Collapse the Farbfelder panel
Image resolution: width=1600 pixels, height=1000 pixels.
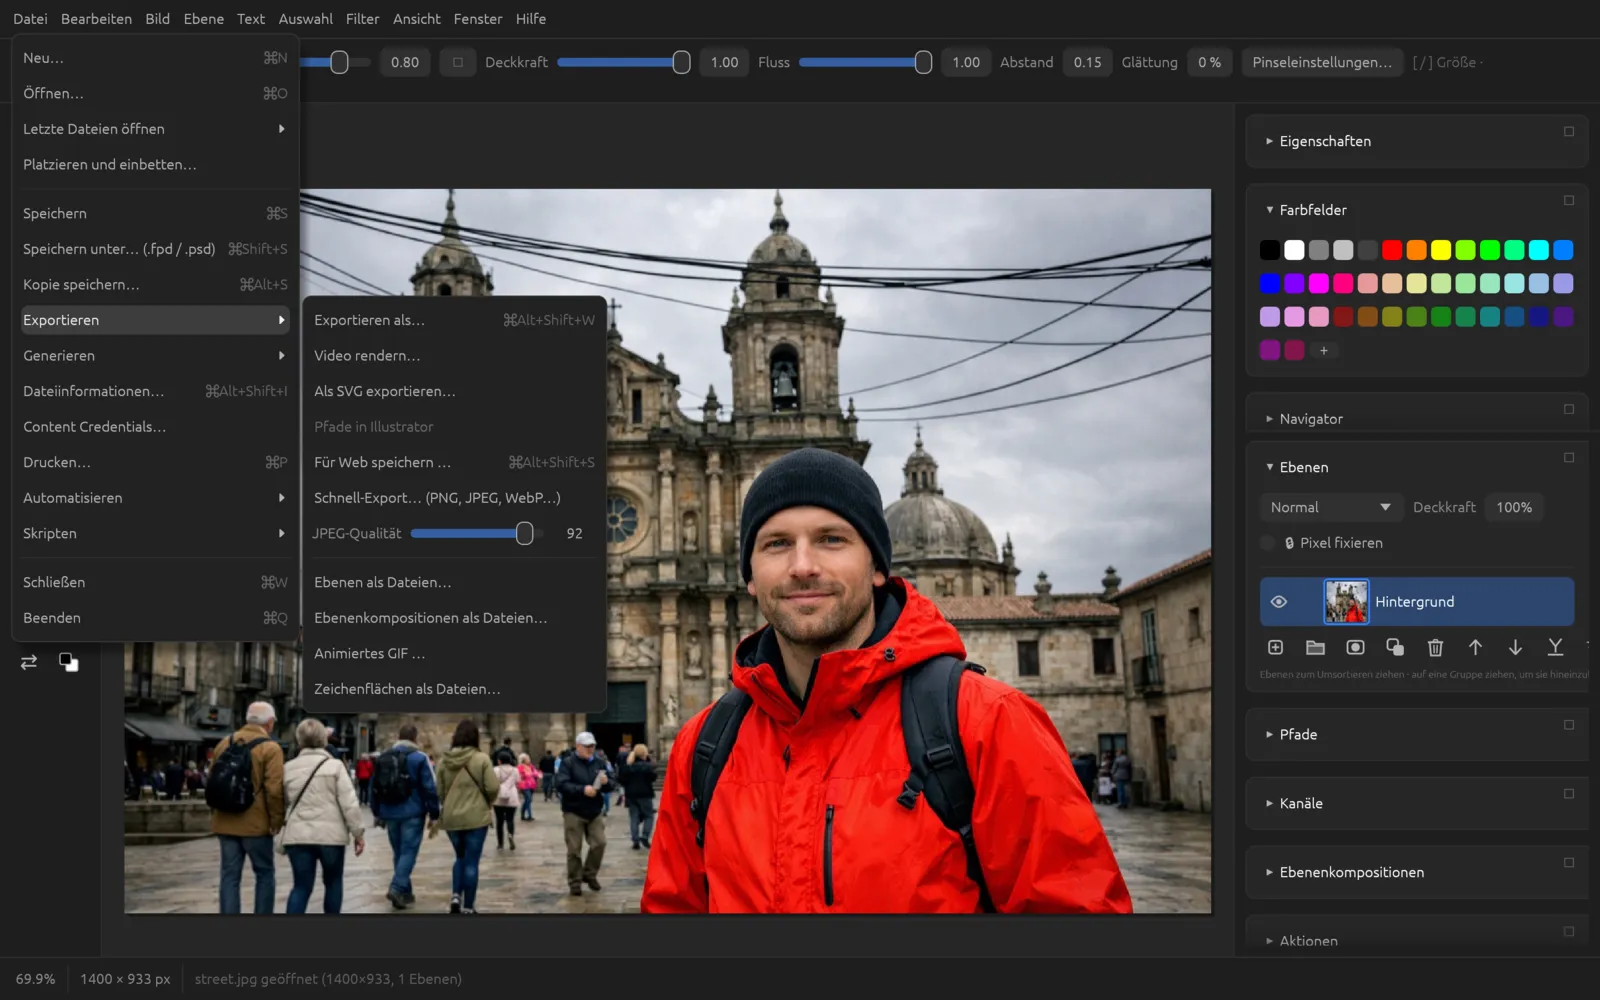[x=1269, y=210]
